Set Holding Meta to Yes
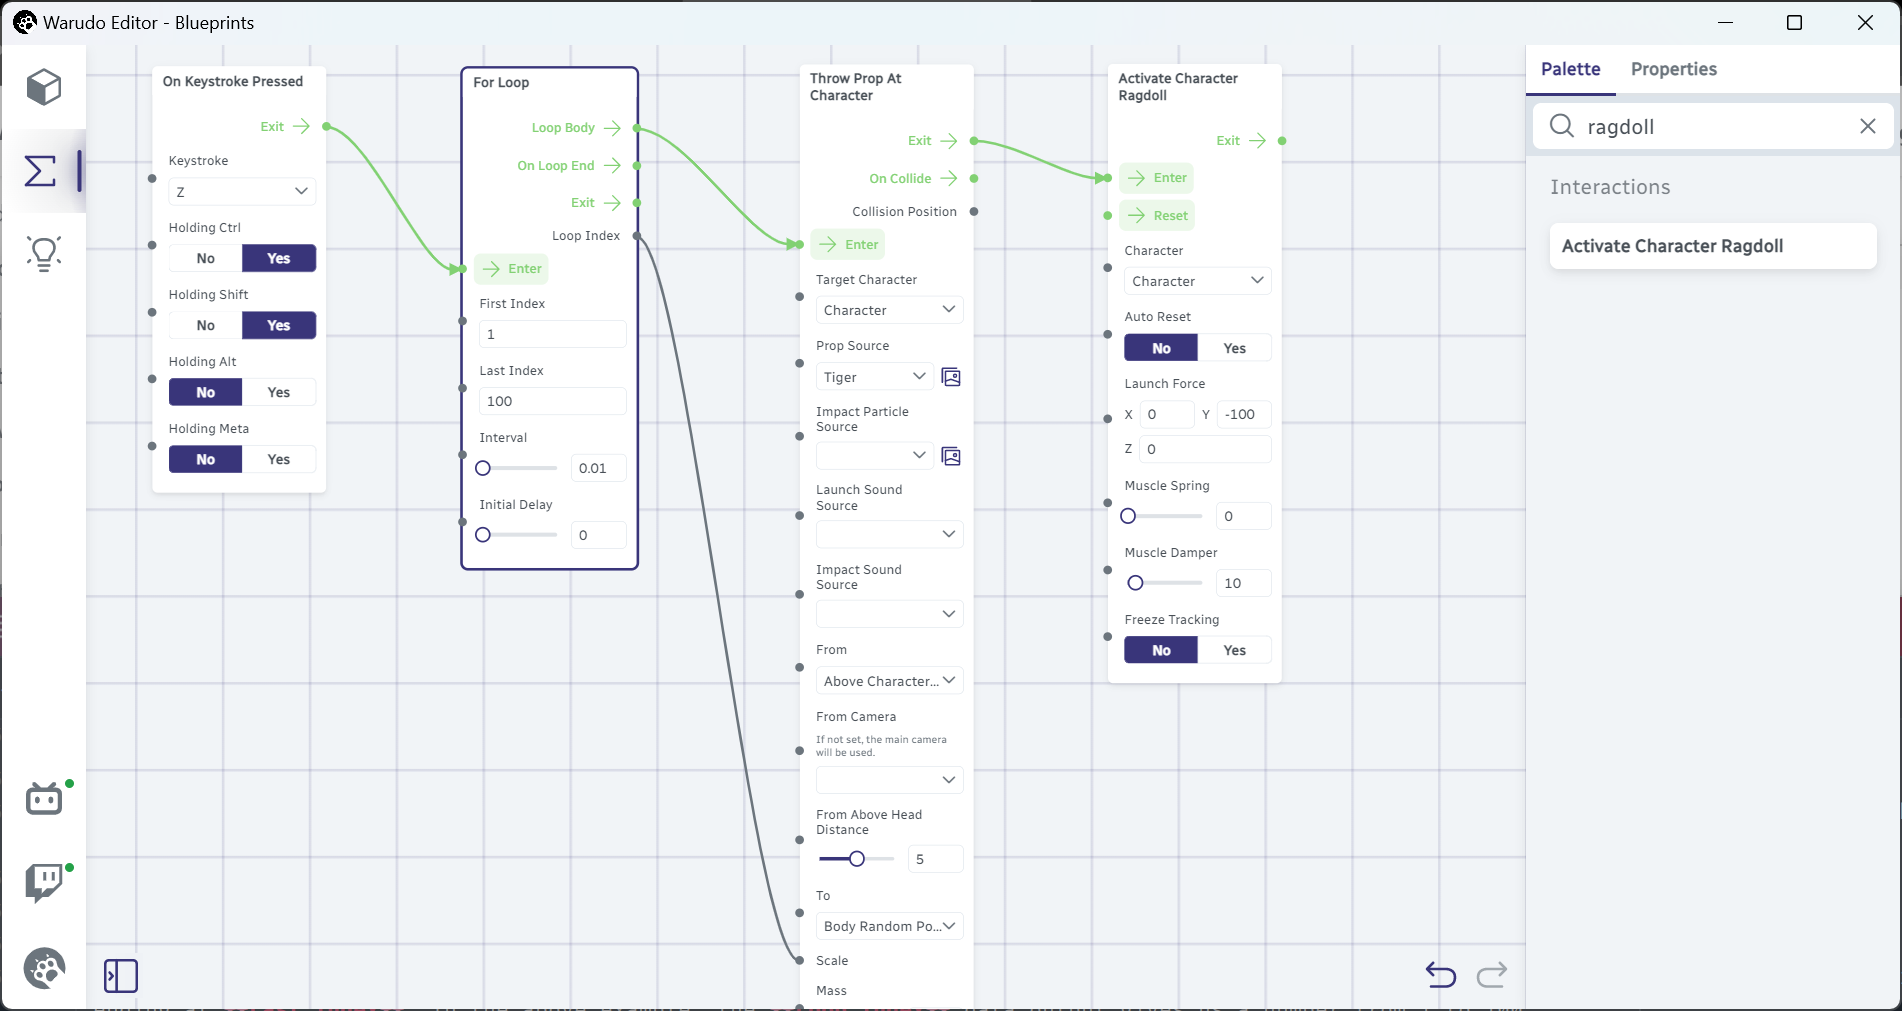This screenshot has height=1011, width=1902. [x=279, y=459]
